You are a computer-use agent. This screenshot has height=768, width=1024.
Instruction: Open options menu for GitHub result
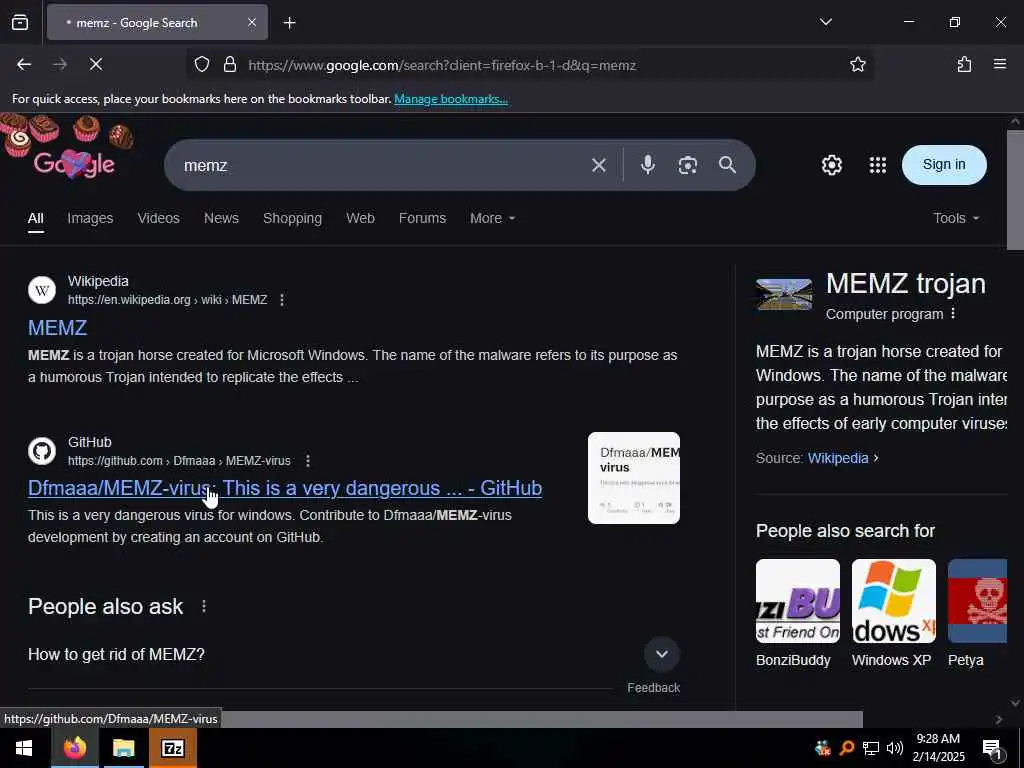(x=308, y=461)
